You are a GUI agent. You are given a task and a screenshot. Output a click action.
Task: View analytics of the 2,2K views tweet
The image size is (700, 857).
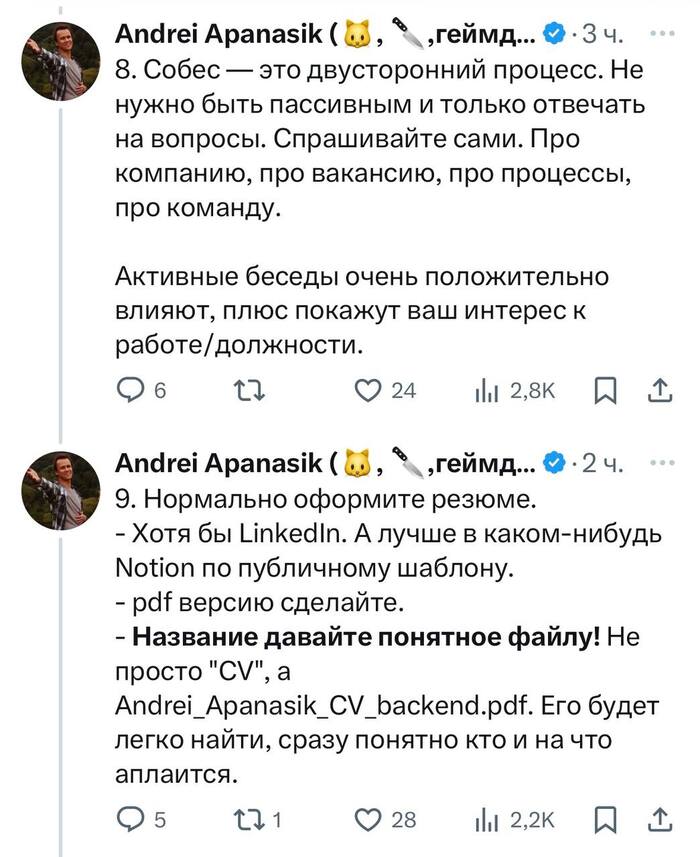point(486,819)
